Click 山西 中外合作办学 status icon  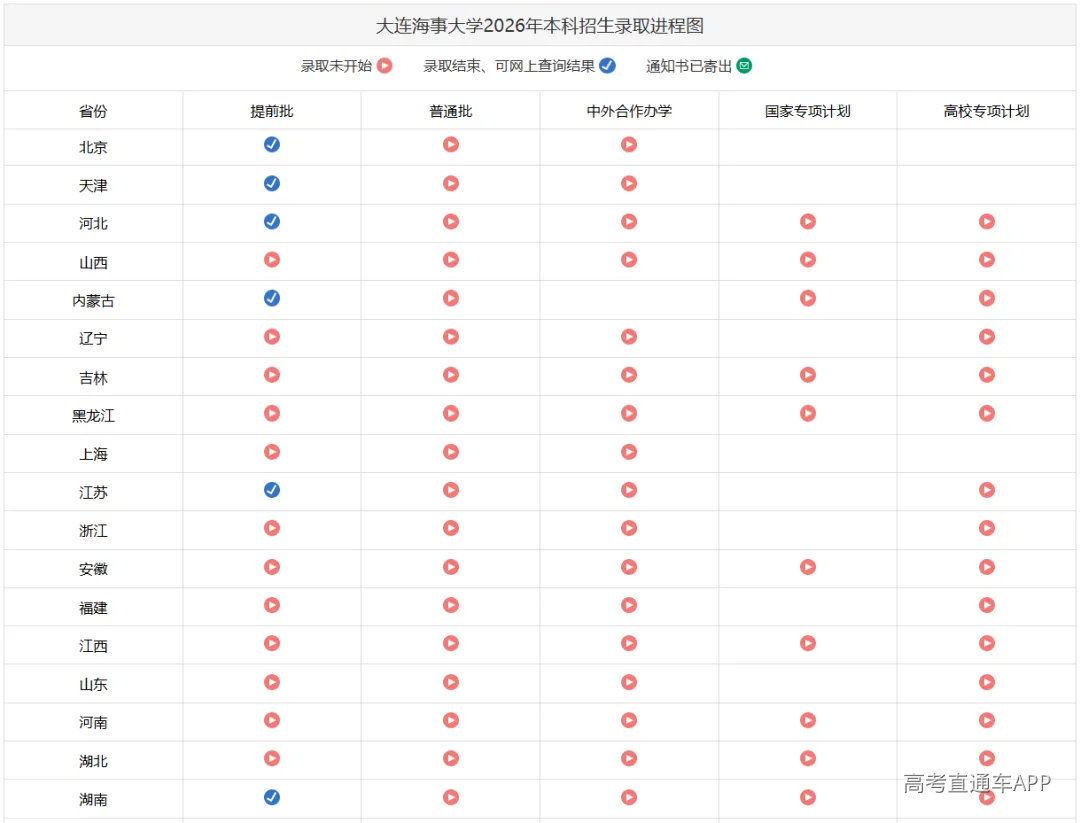[629, 260]
